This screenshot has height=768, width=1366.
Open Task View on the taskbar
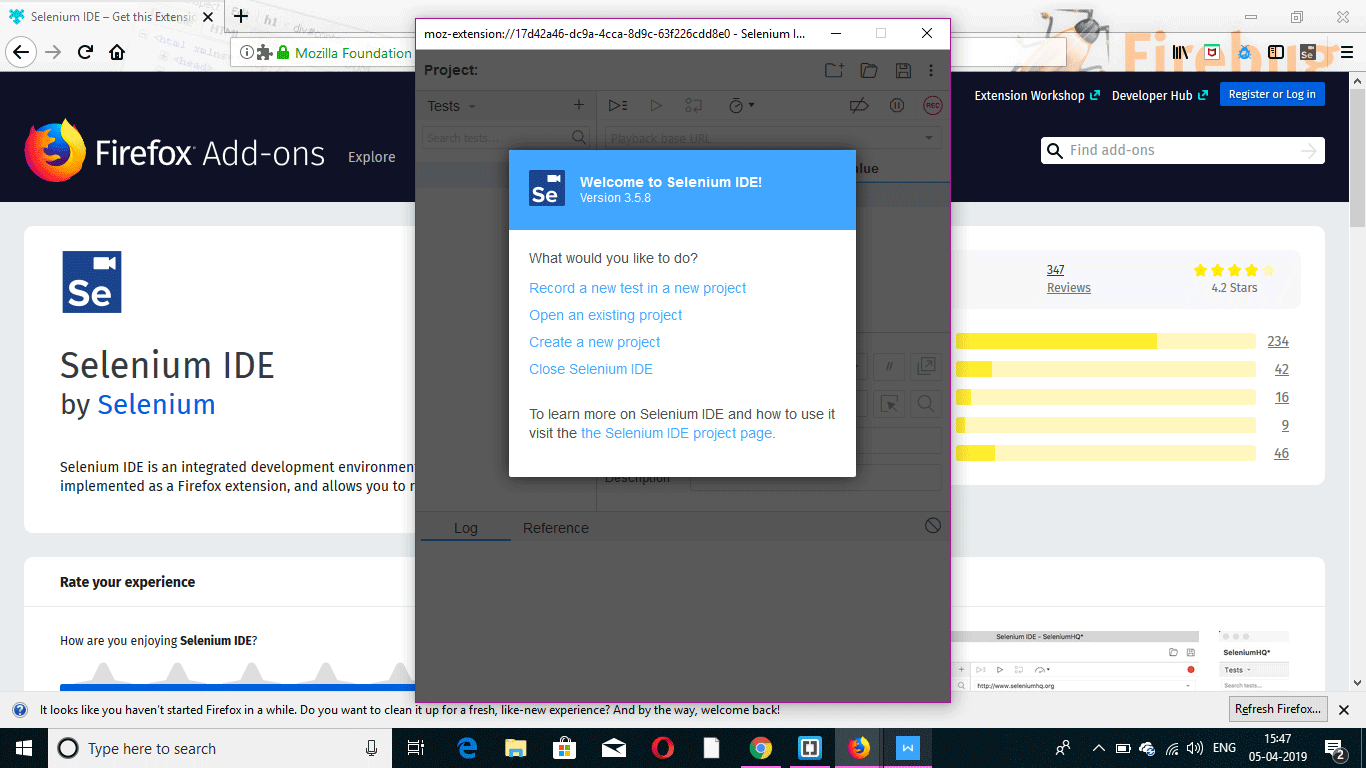click(x=416, y=748)
